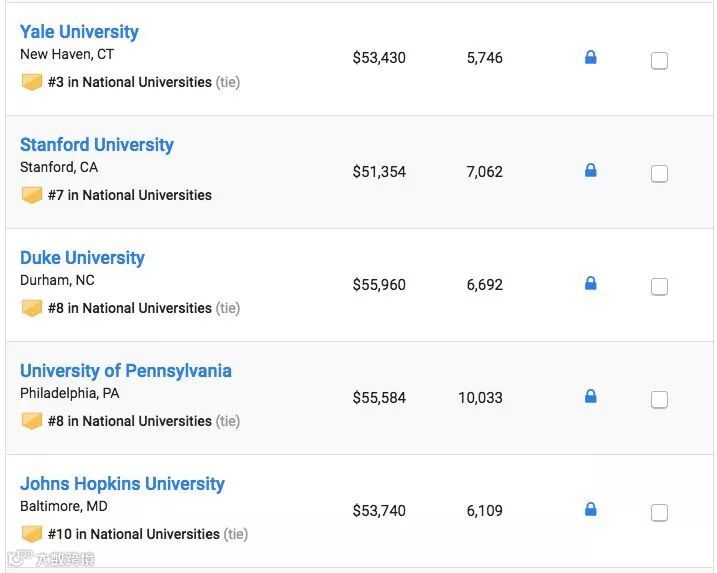Click the lock icon in Yale University row
Screen dimensions: 717x573
click(x=590, y=57)
